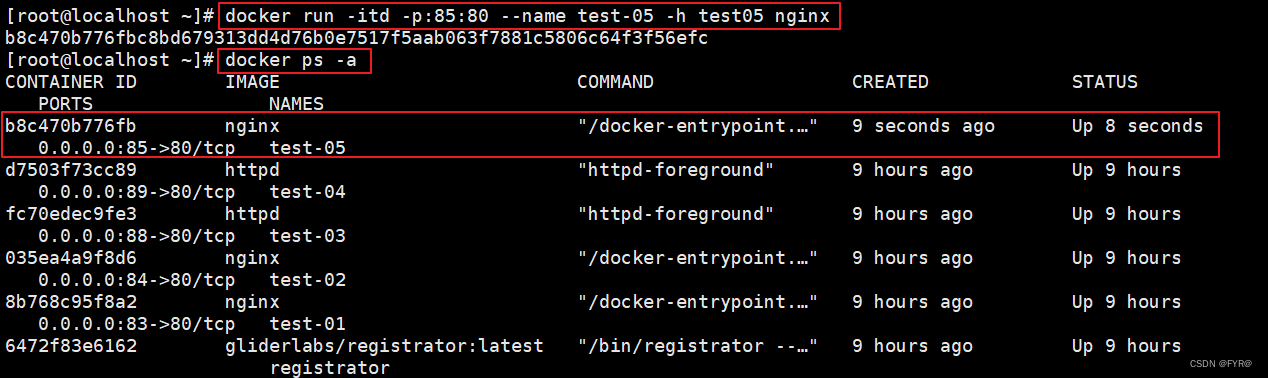The image size is (1268, 378).
Task: Click the CREATED column header
Action: click(890, 82)
